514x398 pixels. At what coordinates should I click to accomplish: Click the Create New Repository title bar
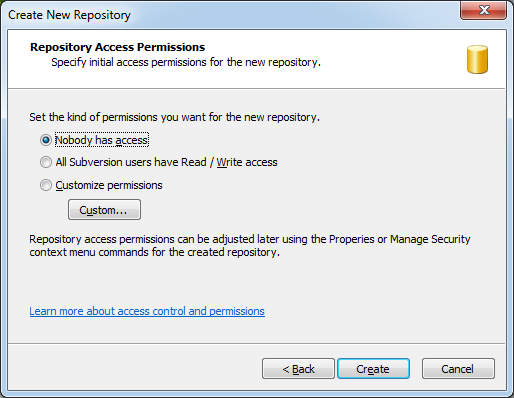[x=233, y=15]
